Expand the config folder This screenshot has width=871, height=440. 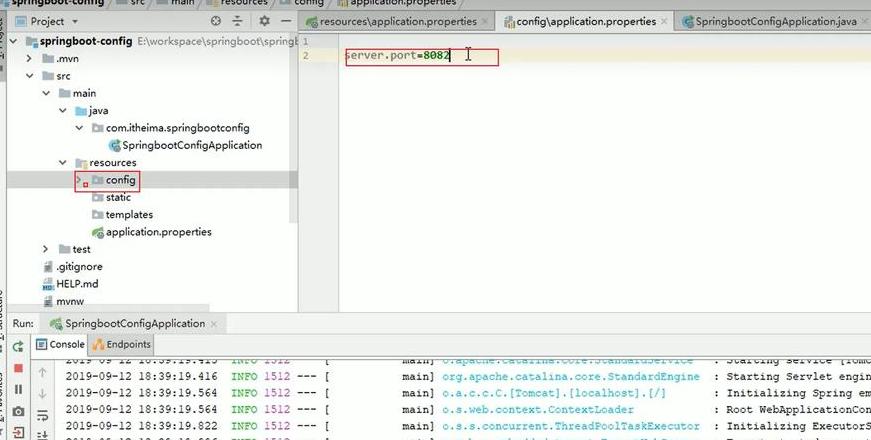coord(79,179)
